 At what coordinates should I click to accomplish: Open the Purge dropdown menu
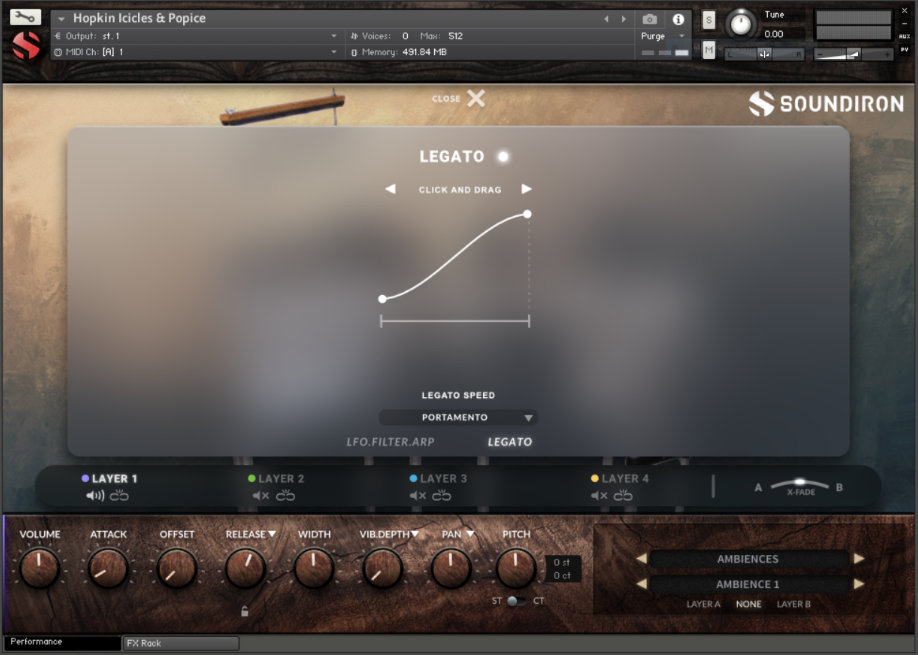tap(662, 35)
